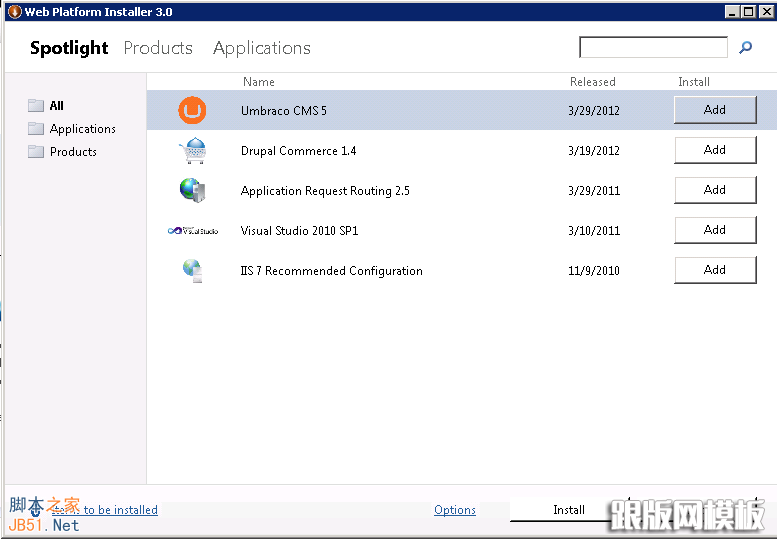Click release date 3/10/2011
The width and height of the screenshot is (777, 539).
(x=594, y=231)
